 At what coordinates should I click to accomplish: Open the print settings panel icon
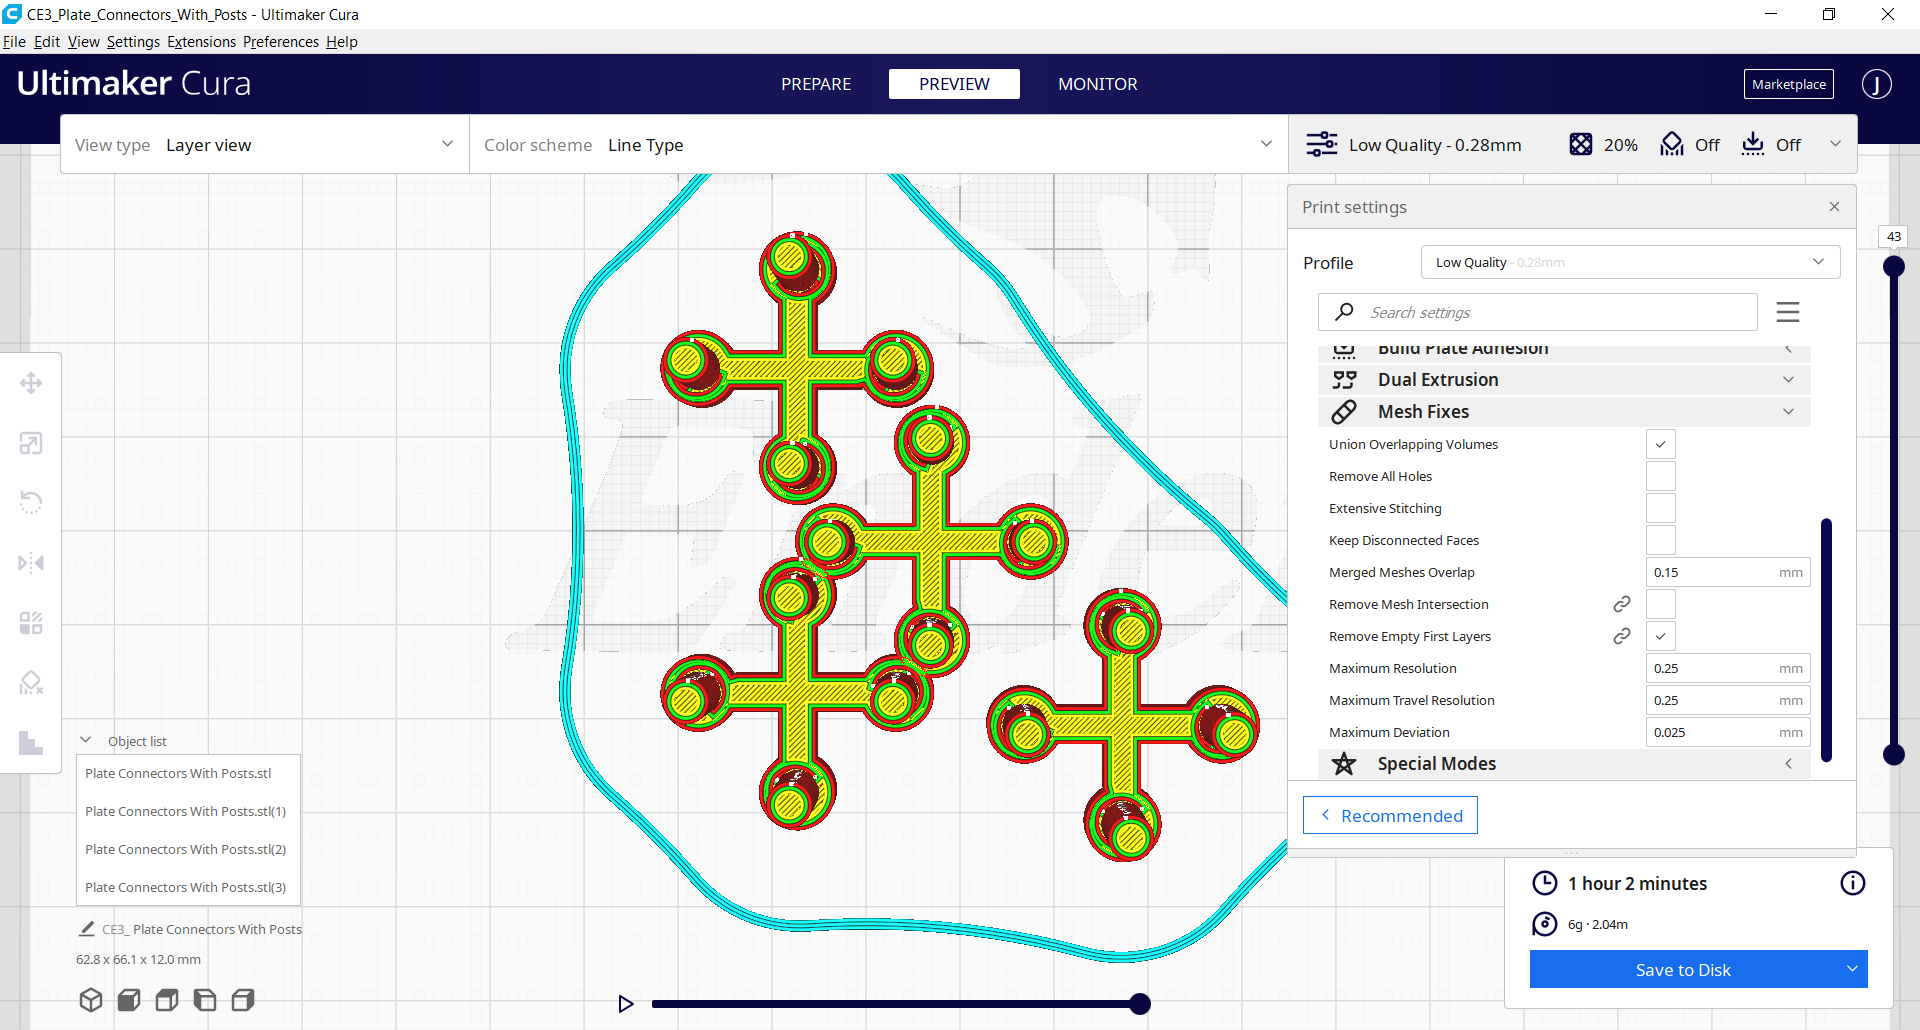tap(1323, 144)
